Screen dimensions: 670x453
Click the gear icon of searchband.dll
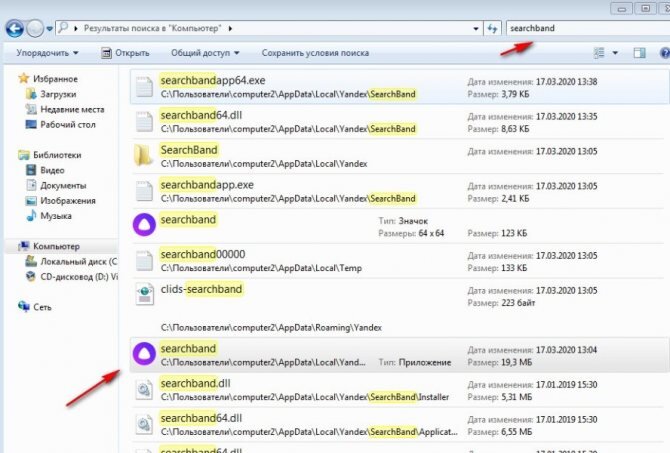(x=144, y=390)
